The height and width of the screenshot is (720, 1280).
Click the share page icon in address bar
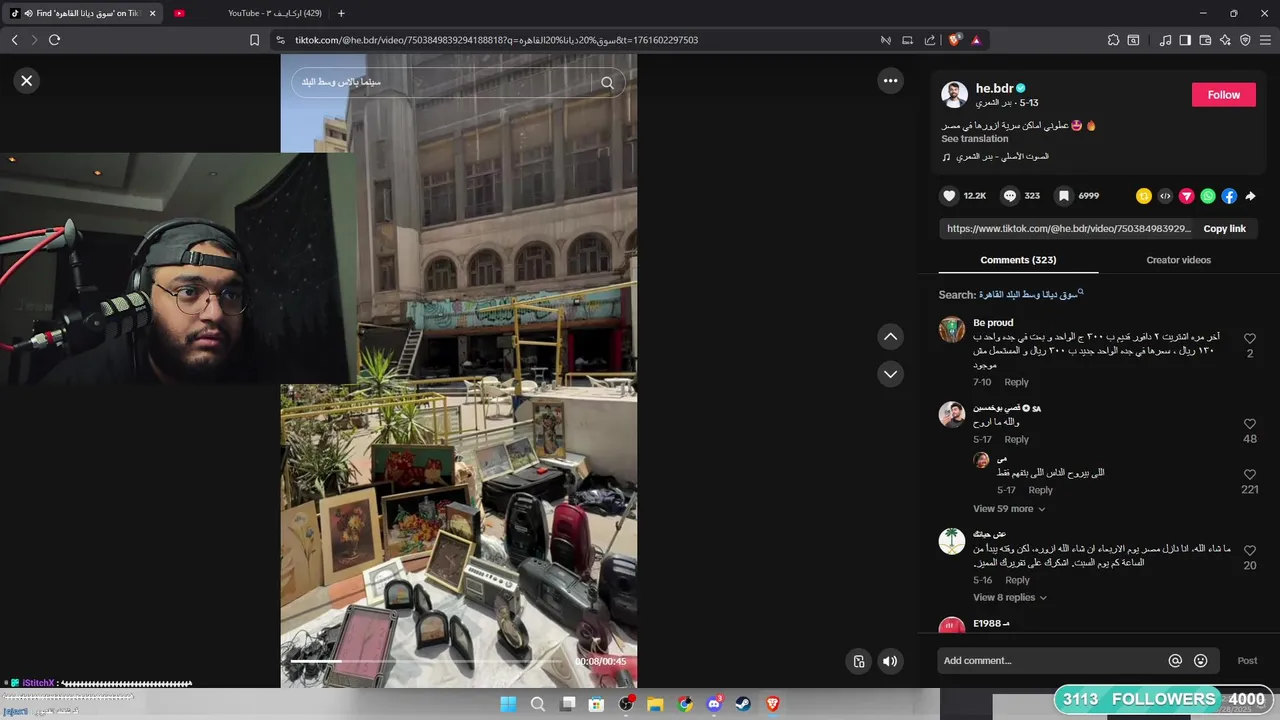[930, 40]
